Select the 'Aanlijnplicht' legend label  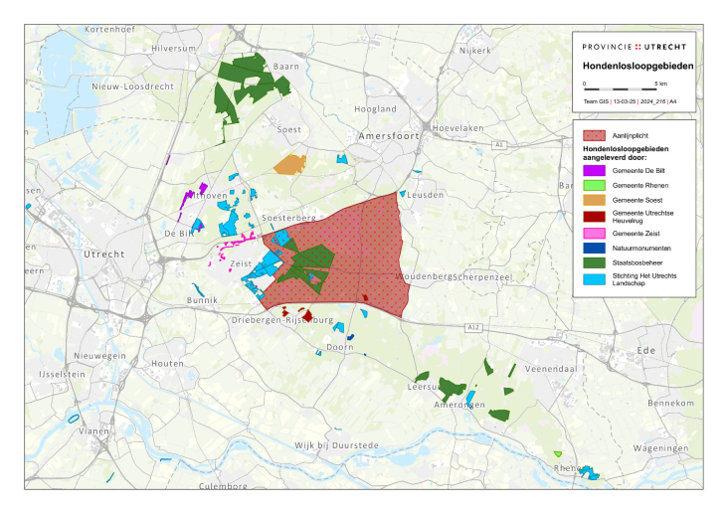tap(630, 136)
